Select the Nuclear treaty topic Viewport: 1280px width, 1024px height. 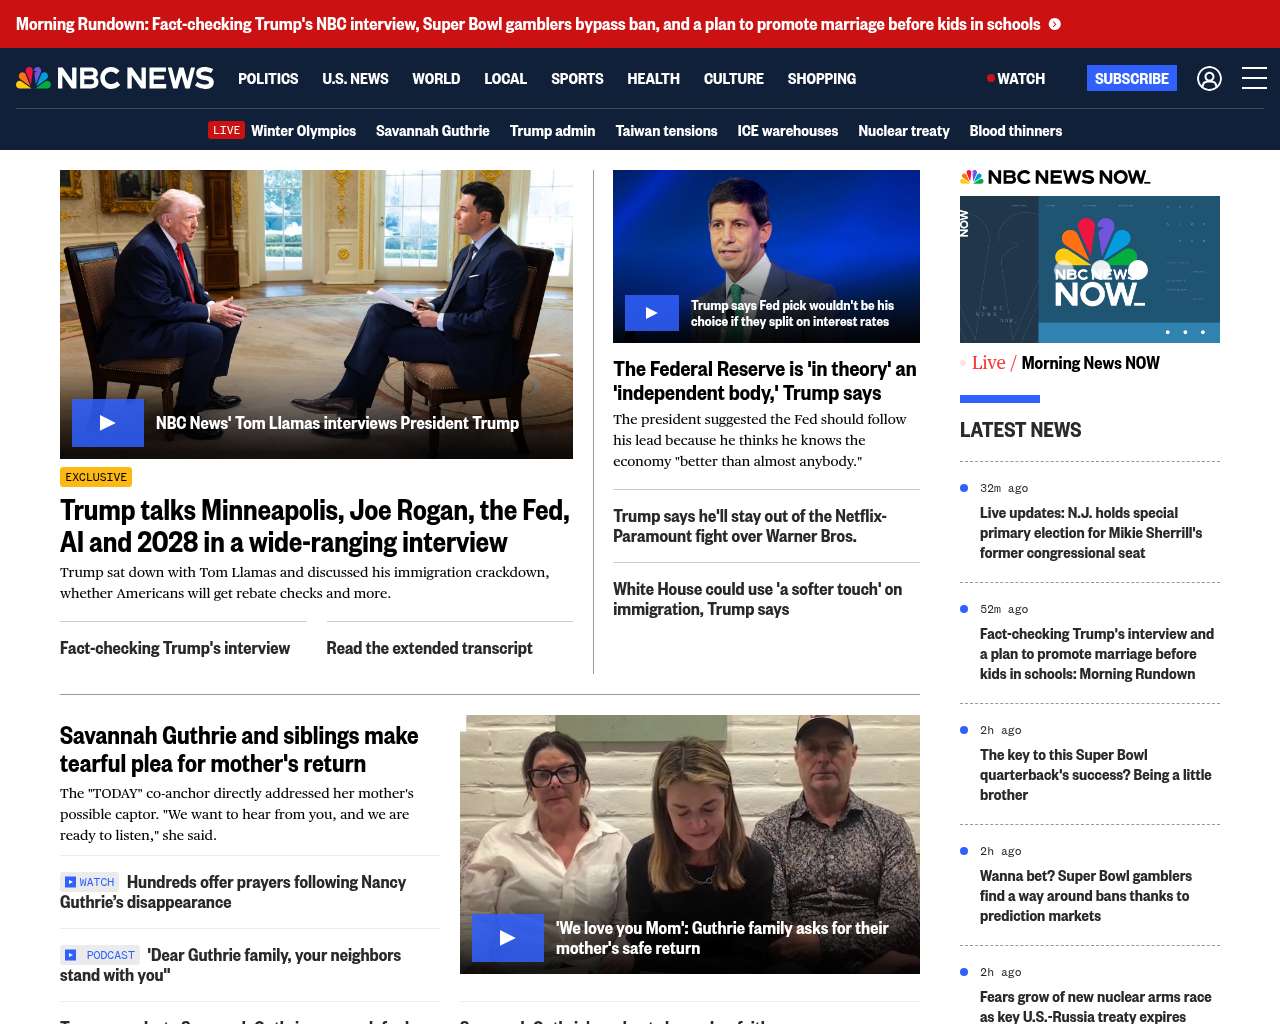[x=904, y=130]
